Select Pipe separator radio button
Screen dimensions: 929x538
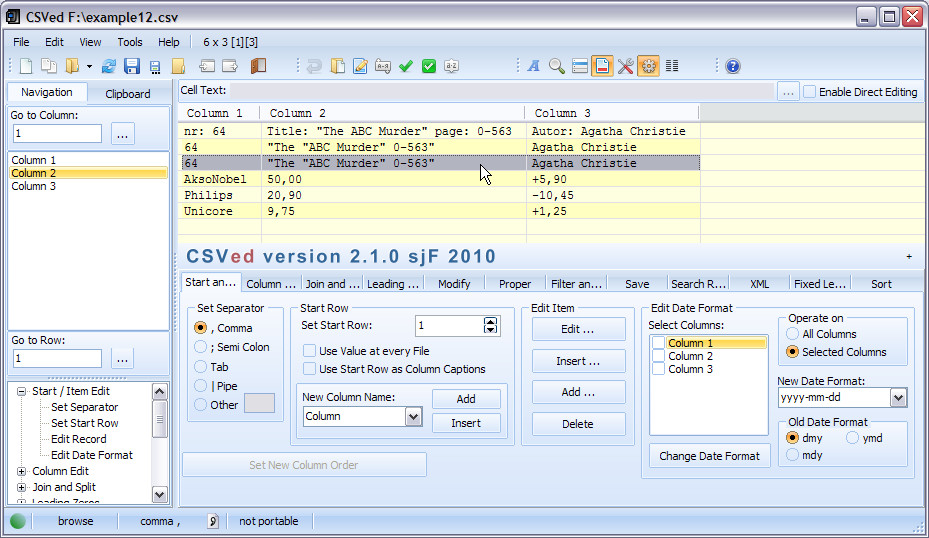click(201, 386)
